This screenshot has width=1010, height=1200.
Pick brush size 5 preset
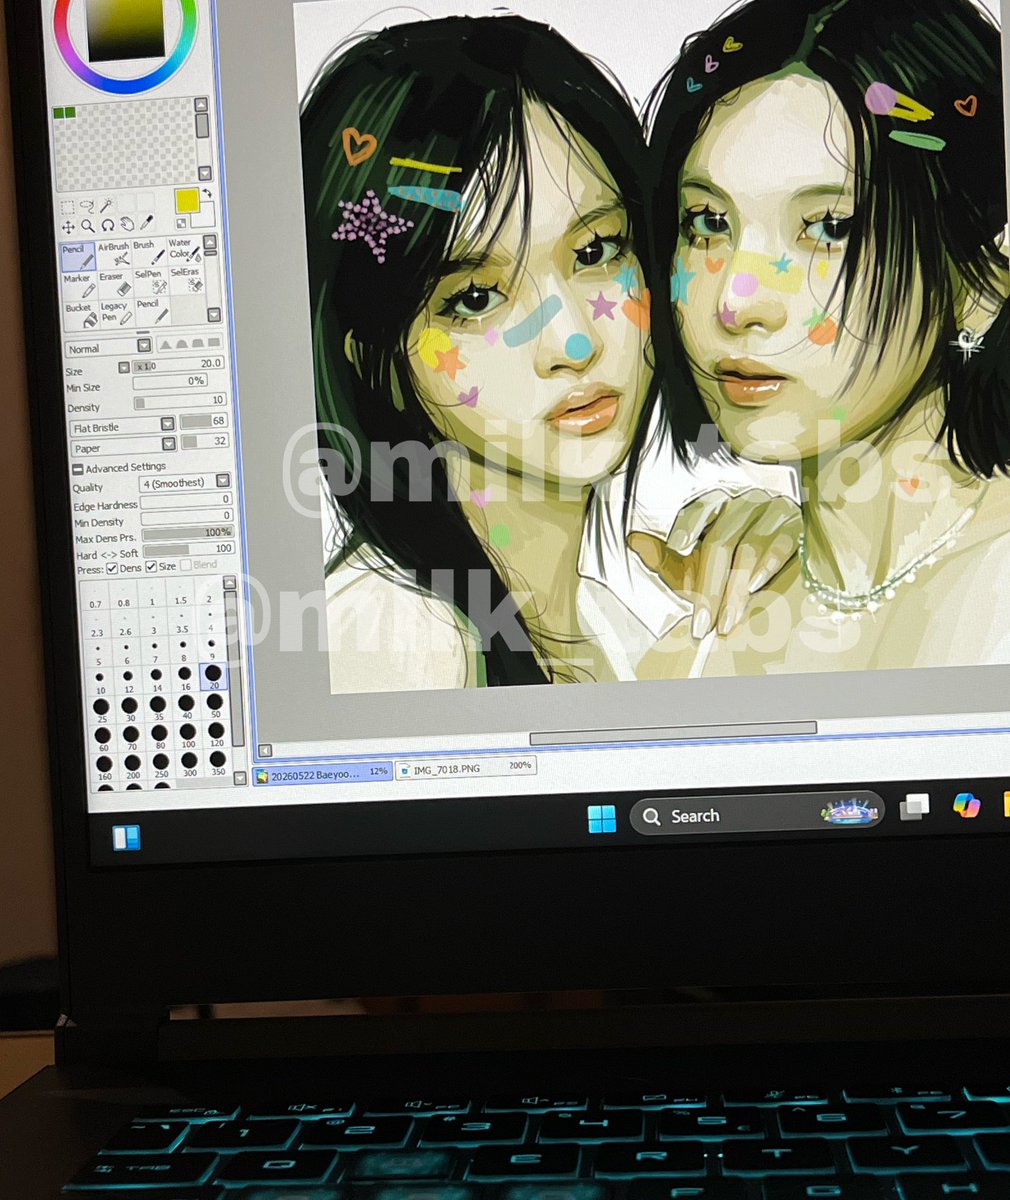pos(98,653)
